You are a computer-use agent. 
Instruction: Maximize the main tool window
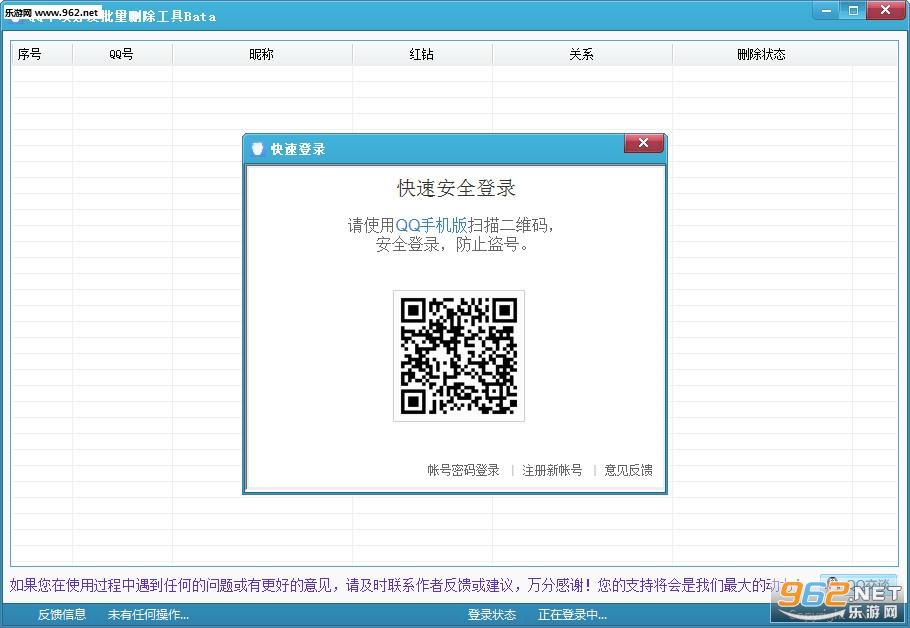[x=853, y=10]
